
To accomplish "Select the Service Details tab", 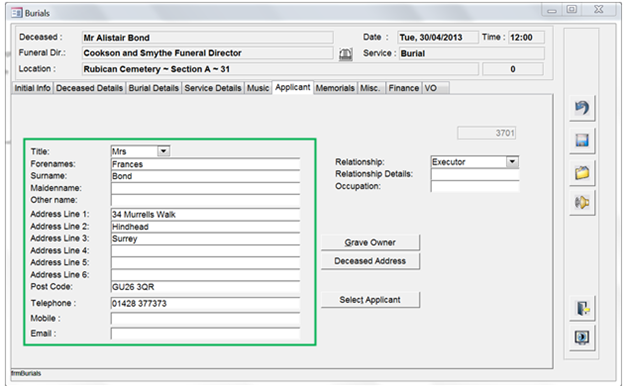I will 213,88.
